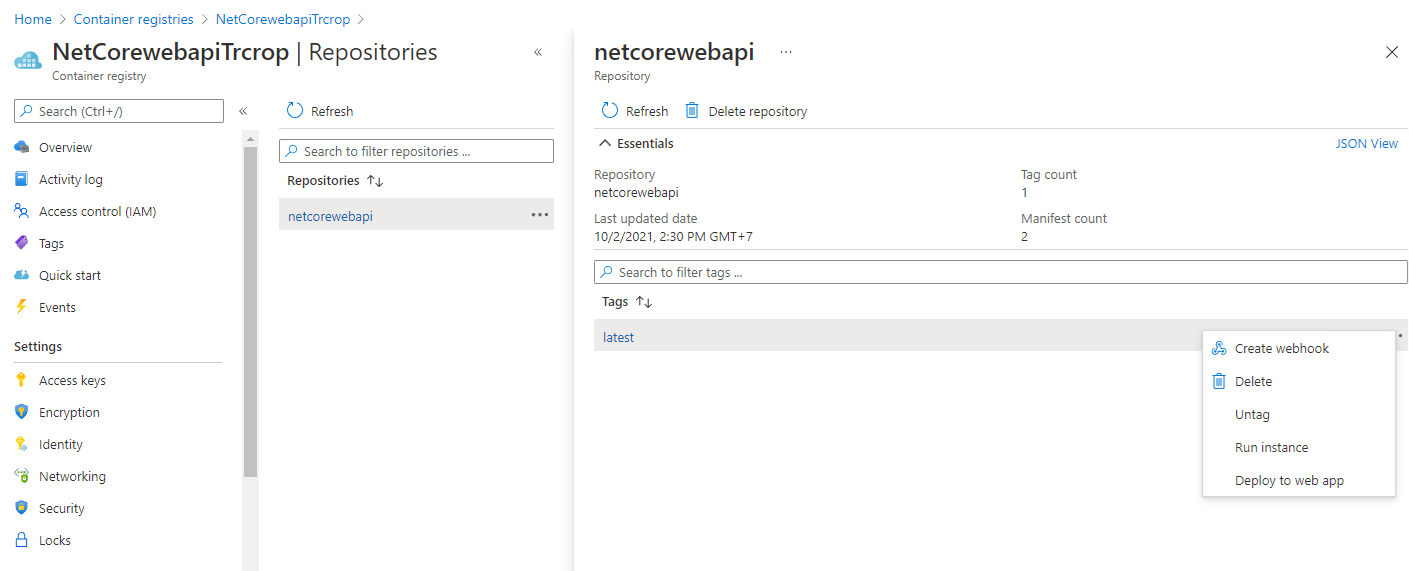Open the Identity icon
Screen dimensions: 1409x571
[22, 444]
